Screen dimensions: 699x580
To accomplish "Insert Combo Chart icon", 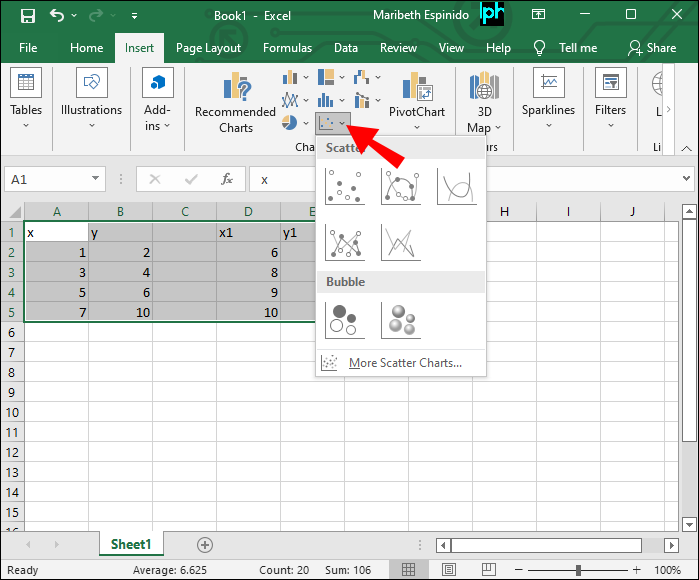I will (x=362, y=100).
